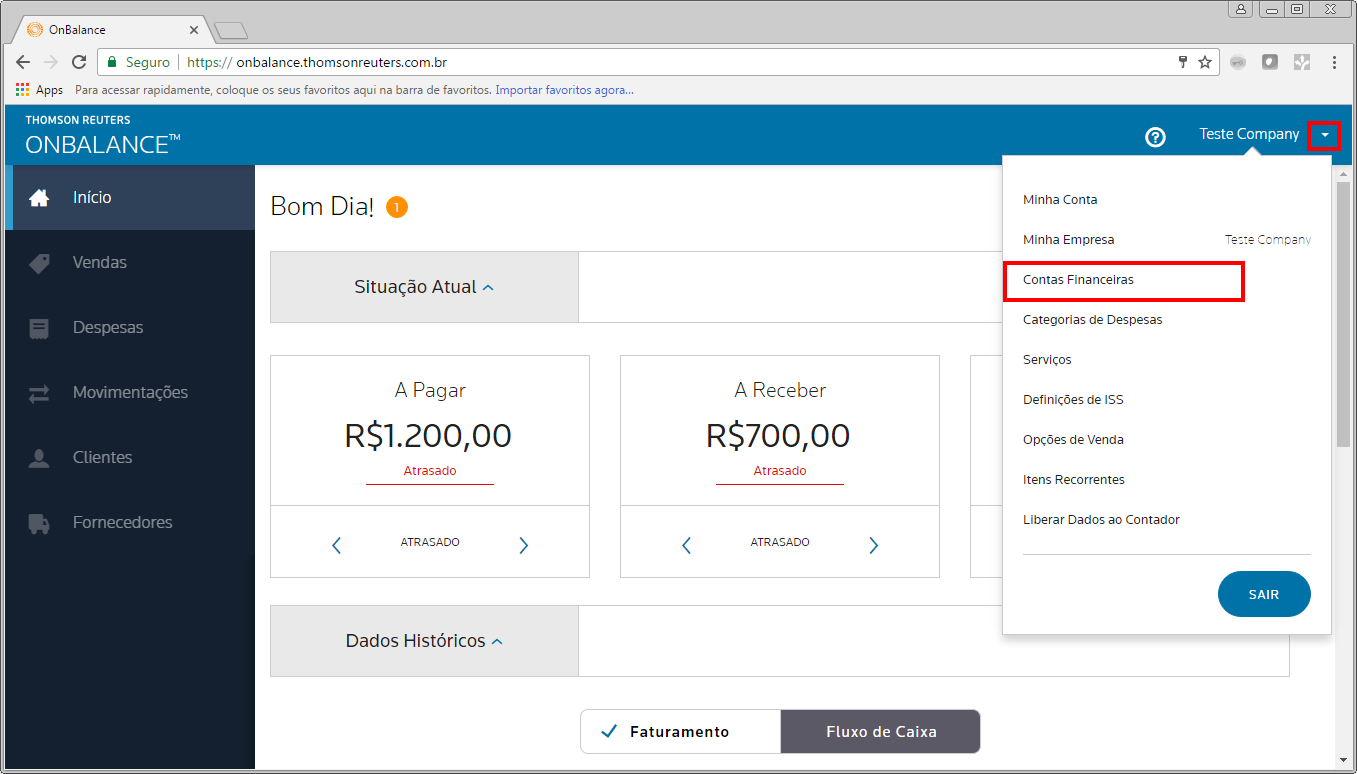This screenshot has width=1357, height=774.
Task: Click the secure padlock icon
Action: coord(112,62)
